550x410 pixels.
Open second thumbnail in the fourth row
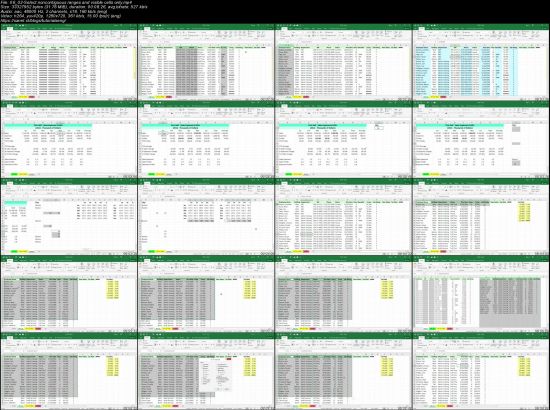(206, 294)
